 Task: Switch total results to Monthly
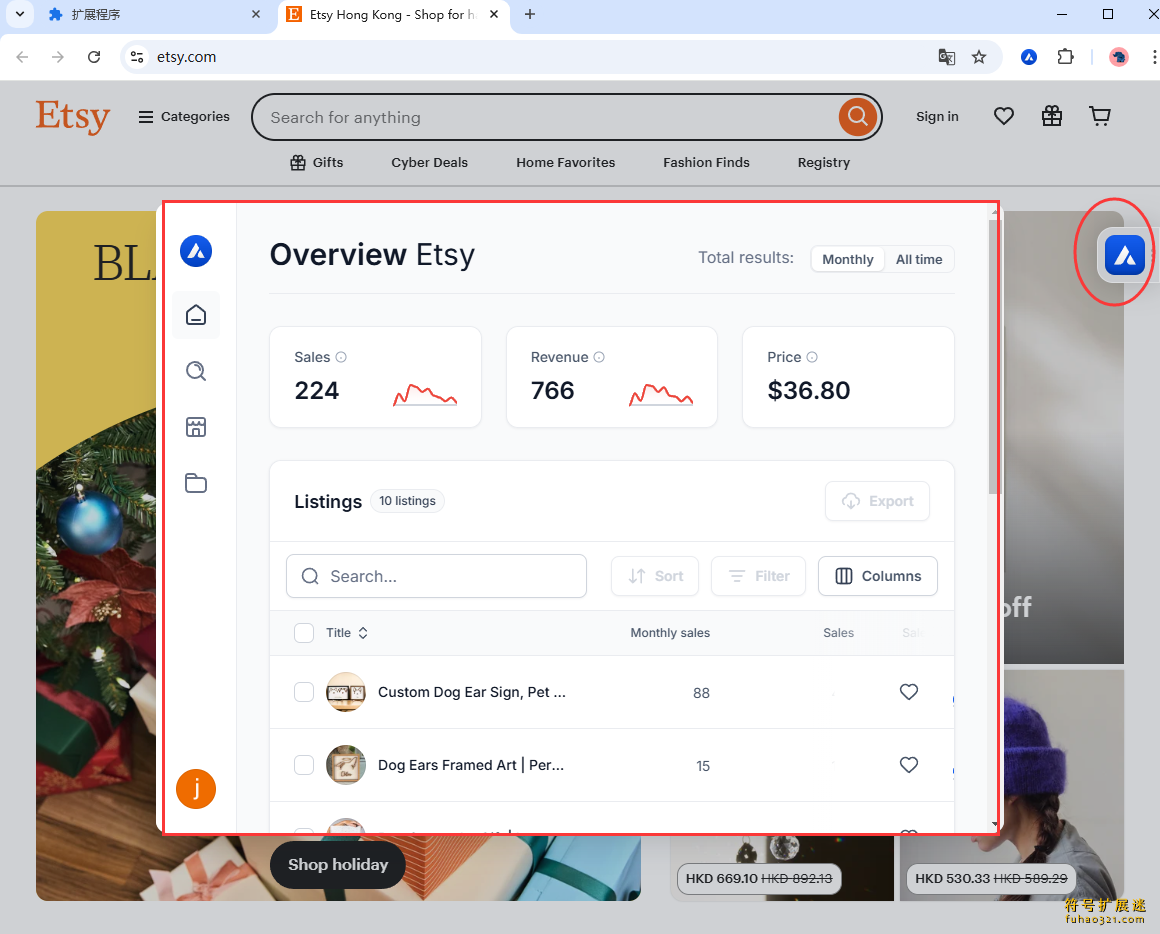pyautogui.click(x=848, y=260)
